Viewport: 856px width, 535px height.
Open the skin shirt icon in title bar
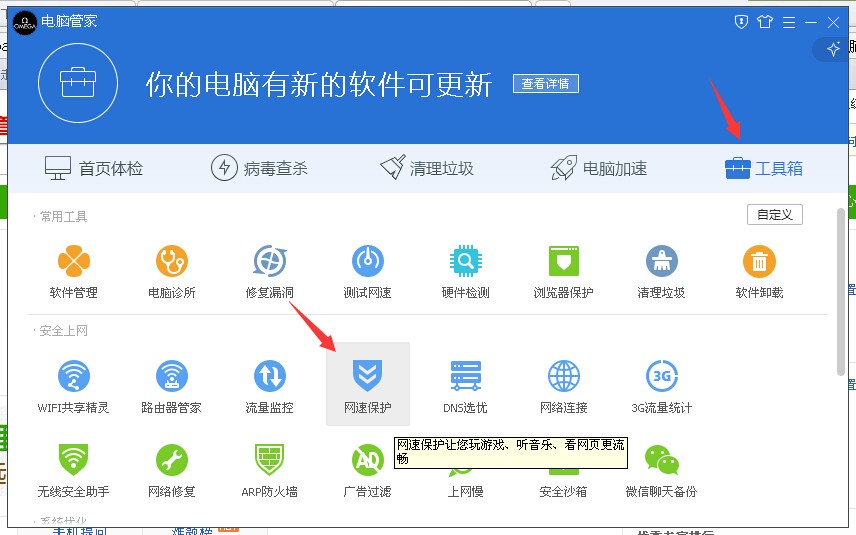pyautogui.click(x=765, y=22)
